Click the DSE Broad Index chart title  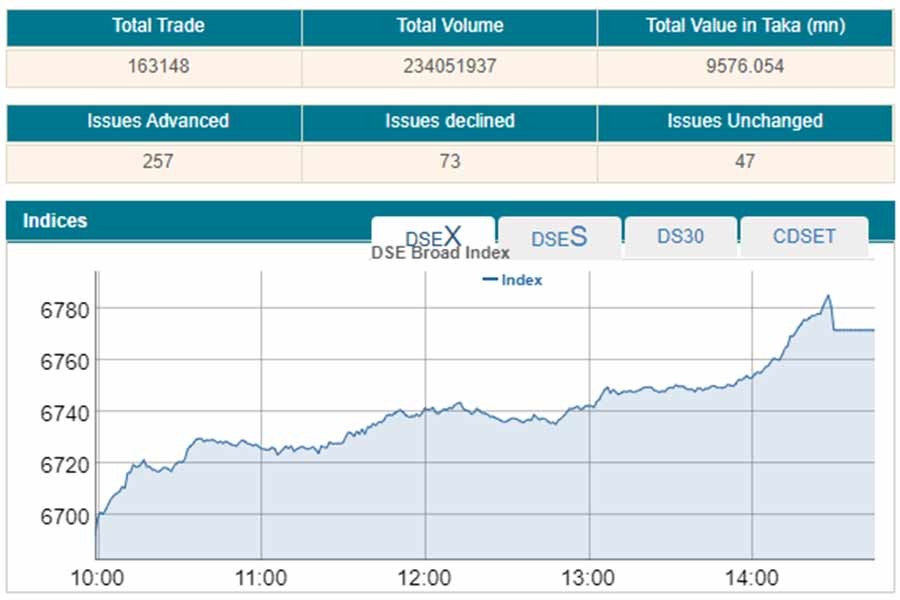pyautogui.click(x=440, y=253)
